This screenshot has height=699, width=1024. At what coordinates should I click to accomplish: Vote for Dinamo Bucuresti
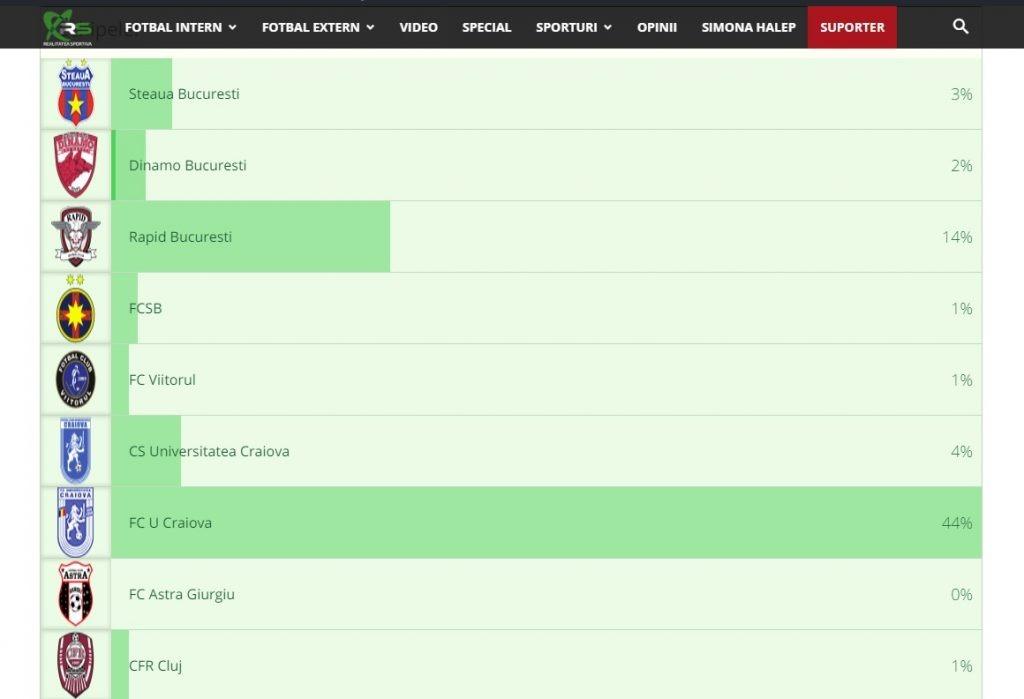point(546,165)
